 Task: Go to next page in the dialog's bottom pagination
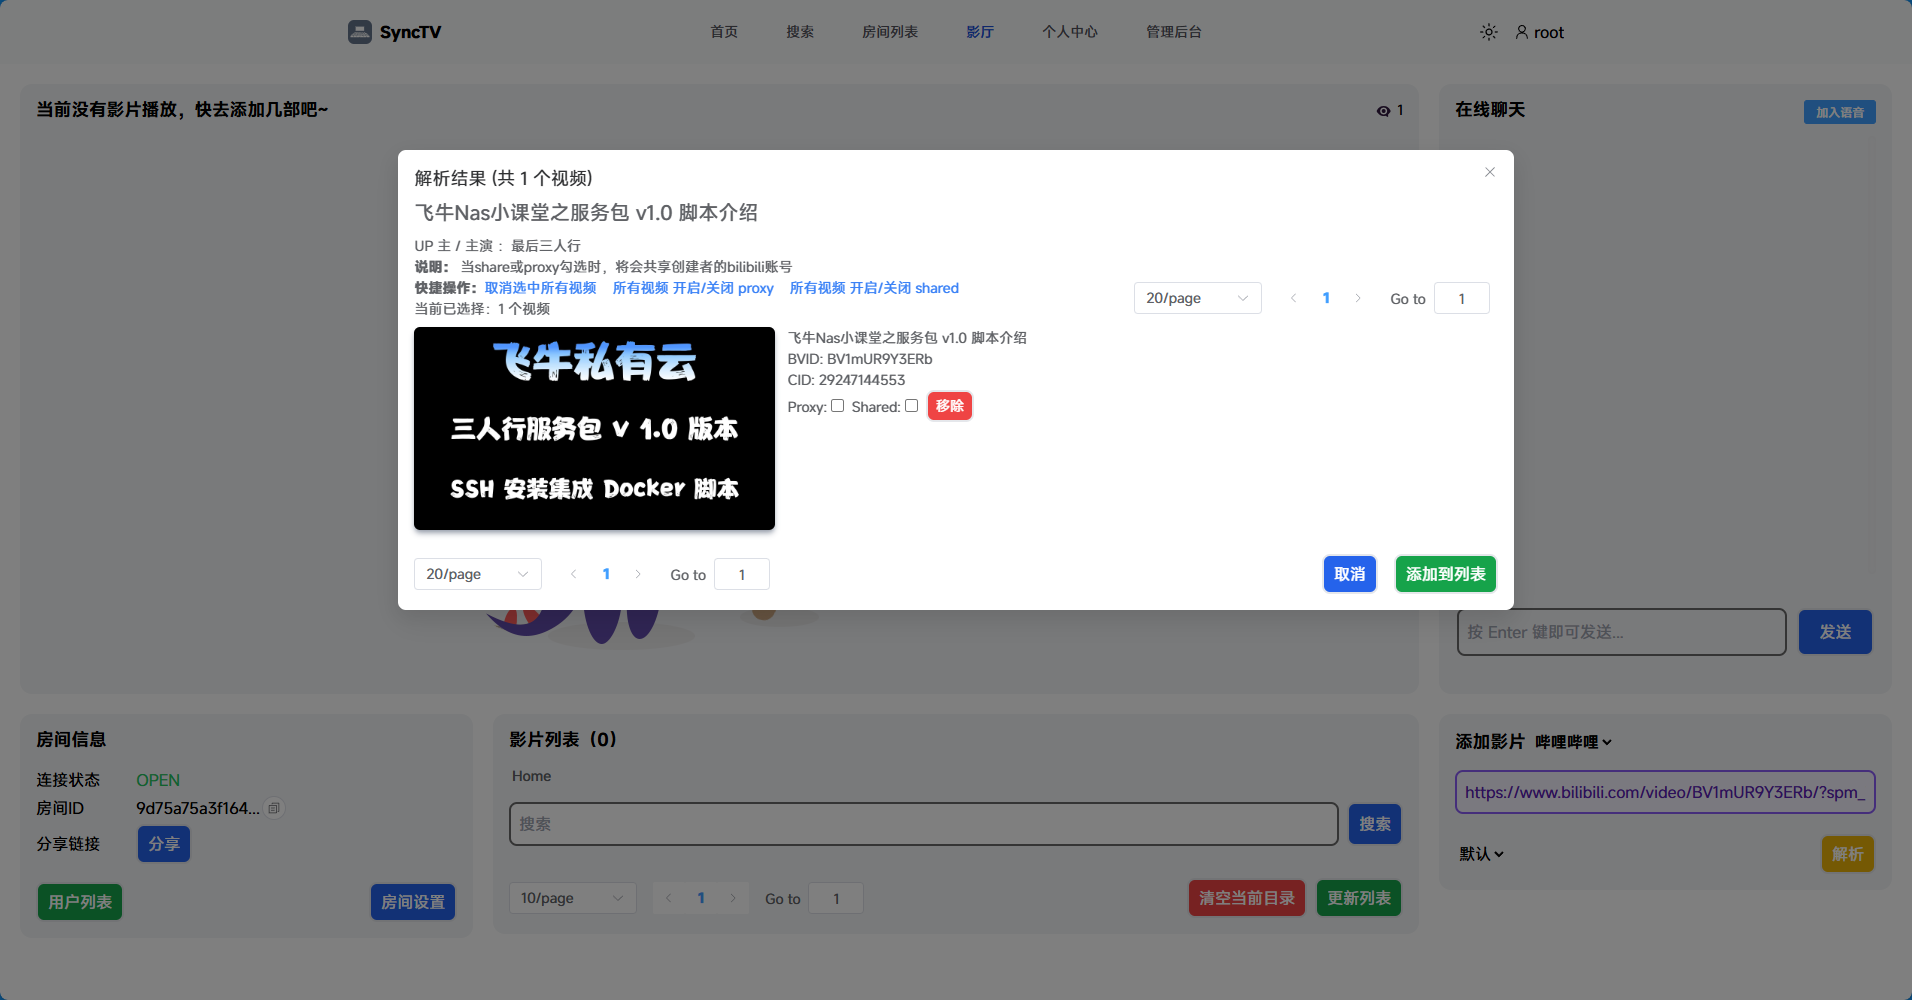click(x=638, y=574)
